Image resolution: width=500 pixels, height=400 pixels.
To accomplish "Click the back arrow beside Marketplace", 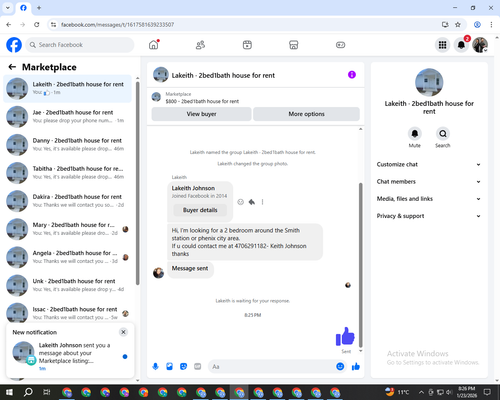I will pos(12,67).
